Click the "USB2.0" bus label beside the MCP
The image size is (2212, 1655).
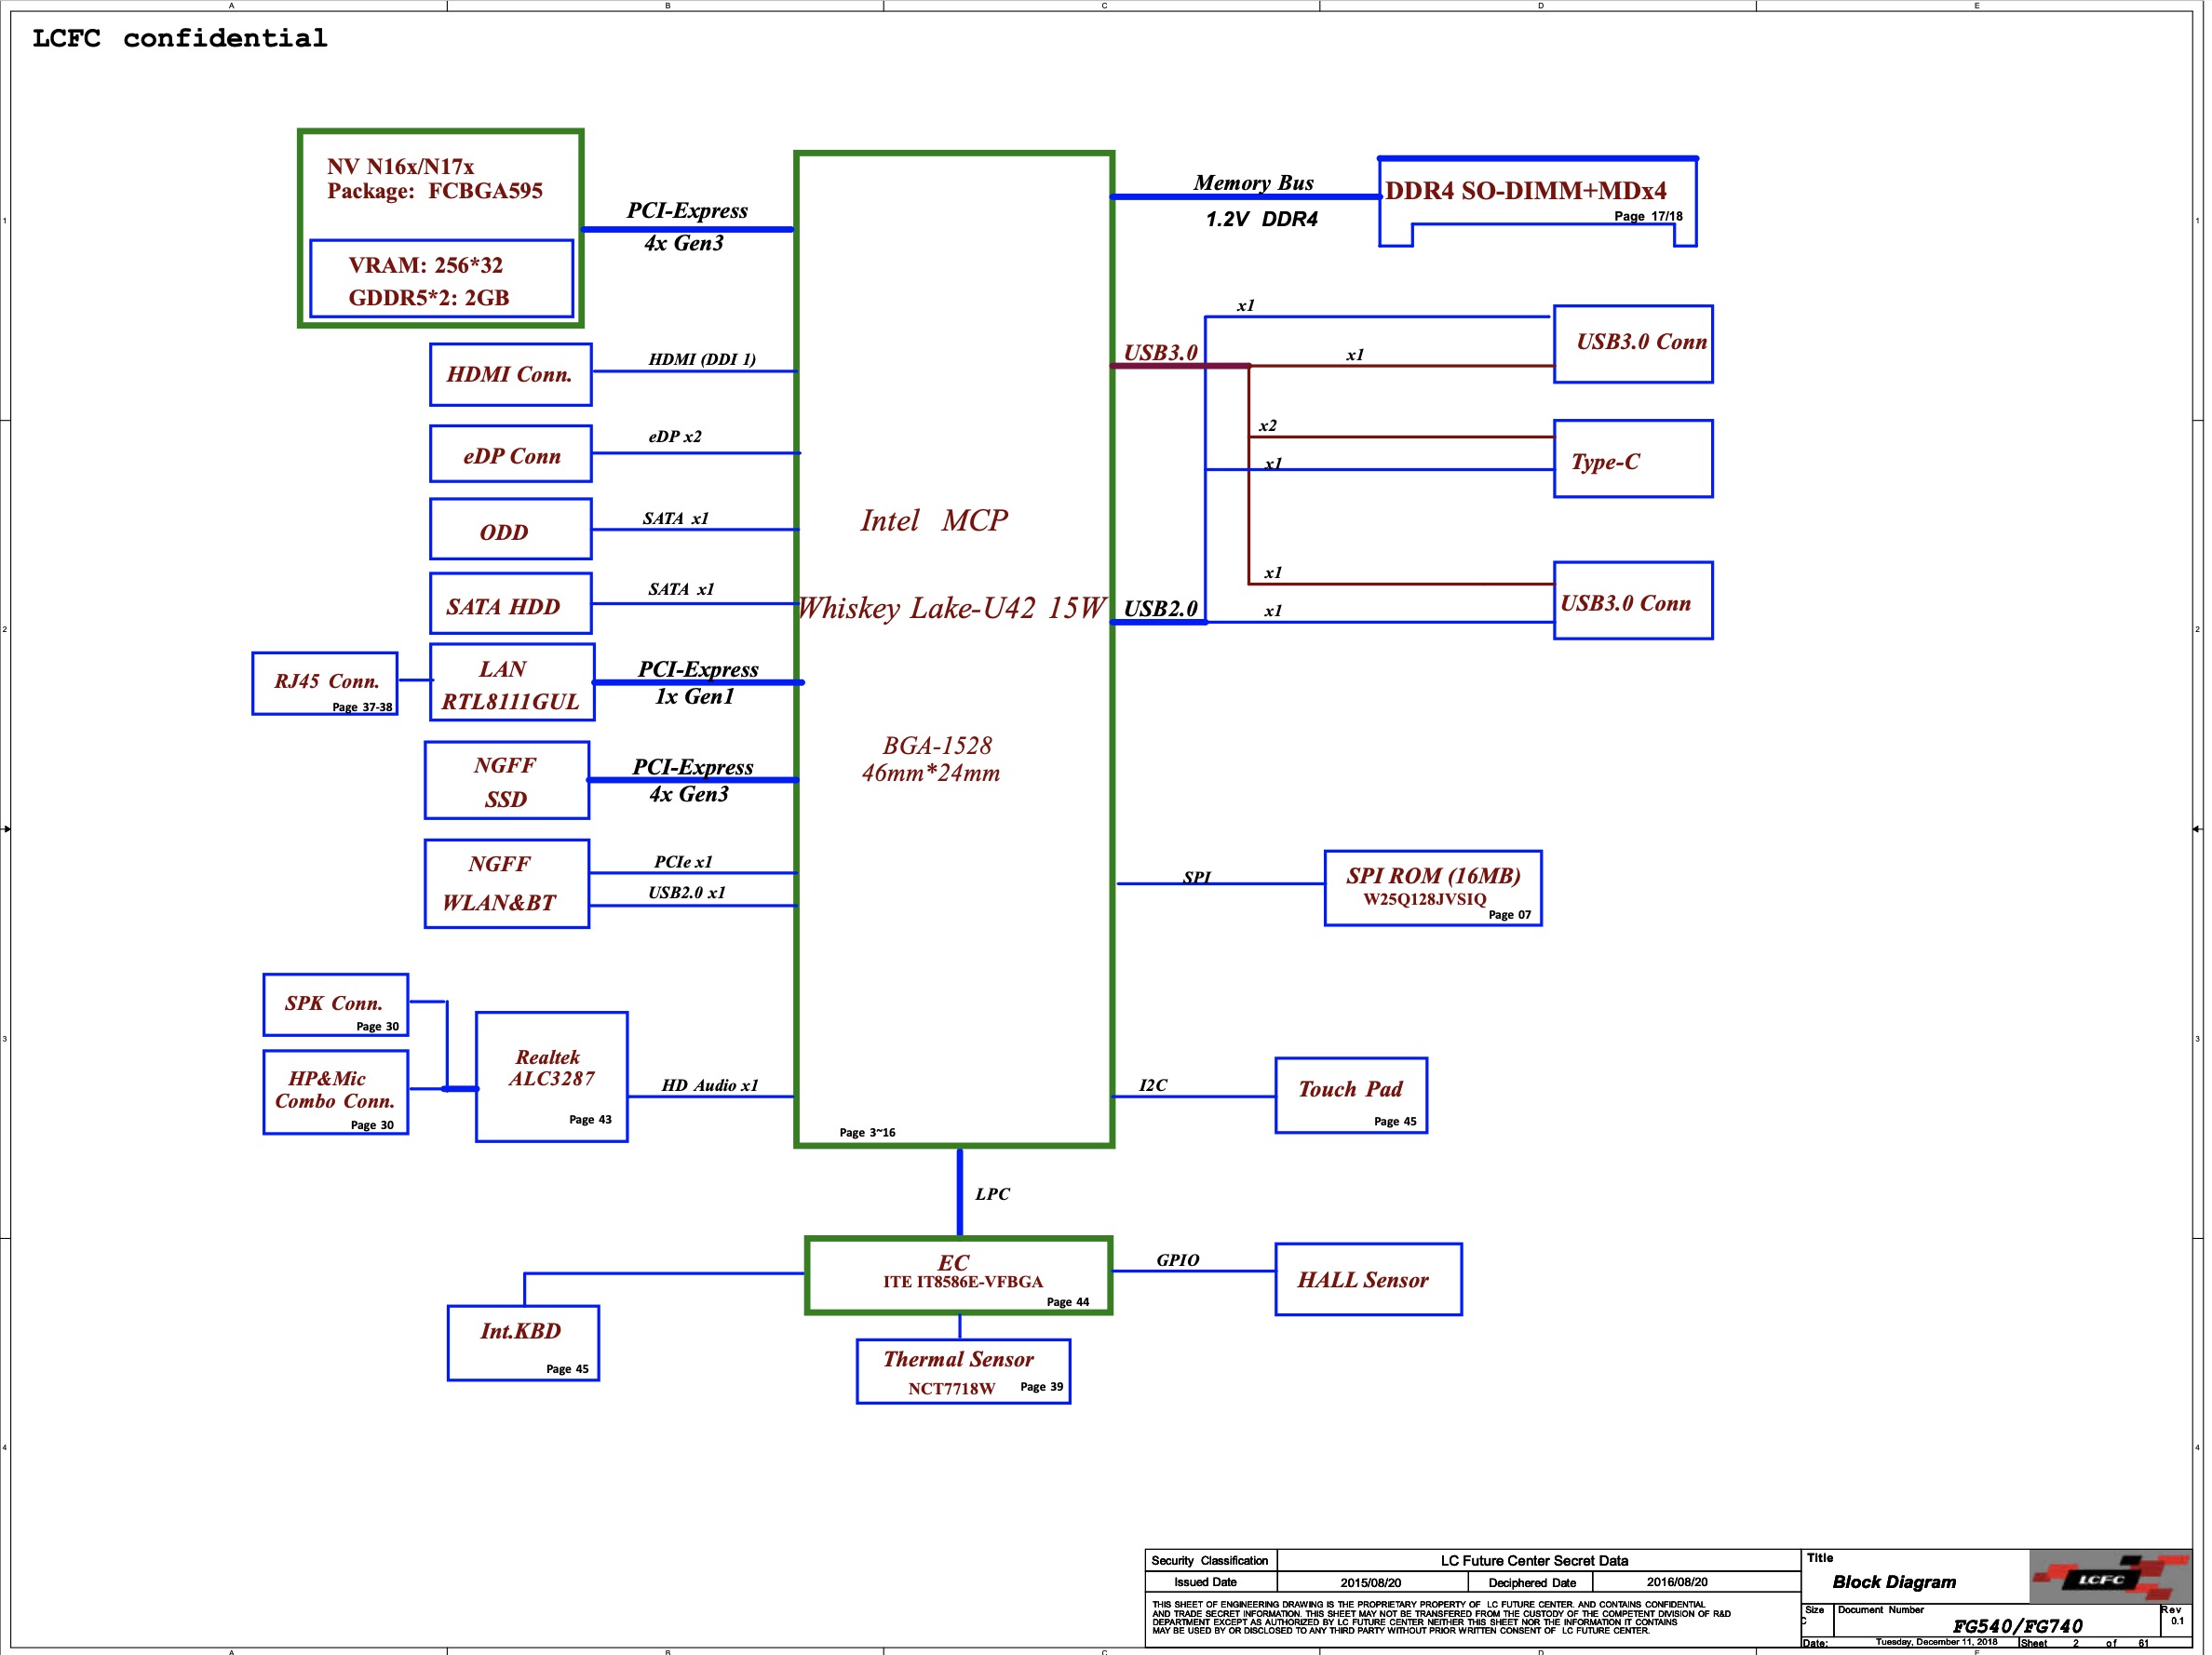pos(1160,608)
